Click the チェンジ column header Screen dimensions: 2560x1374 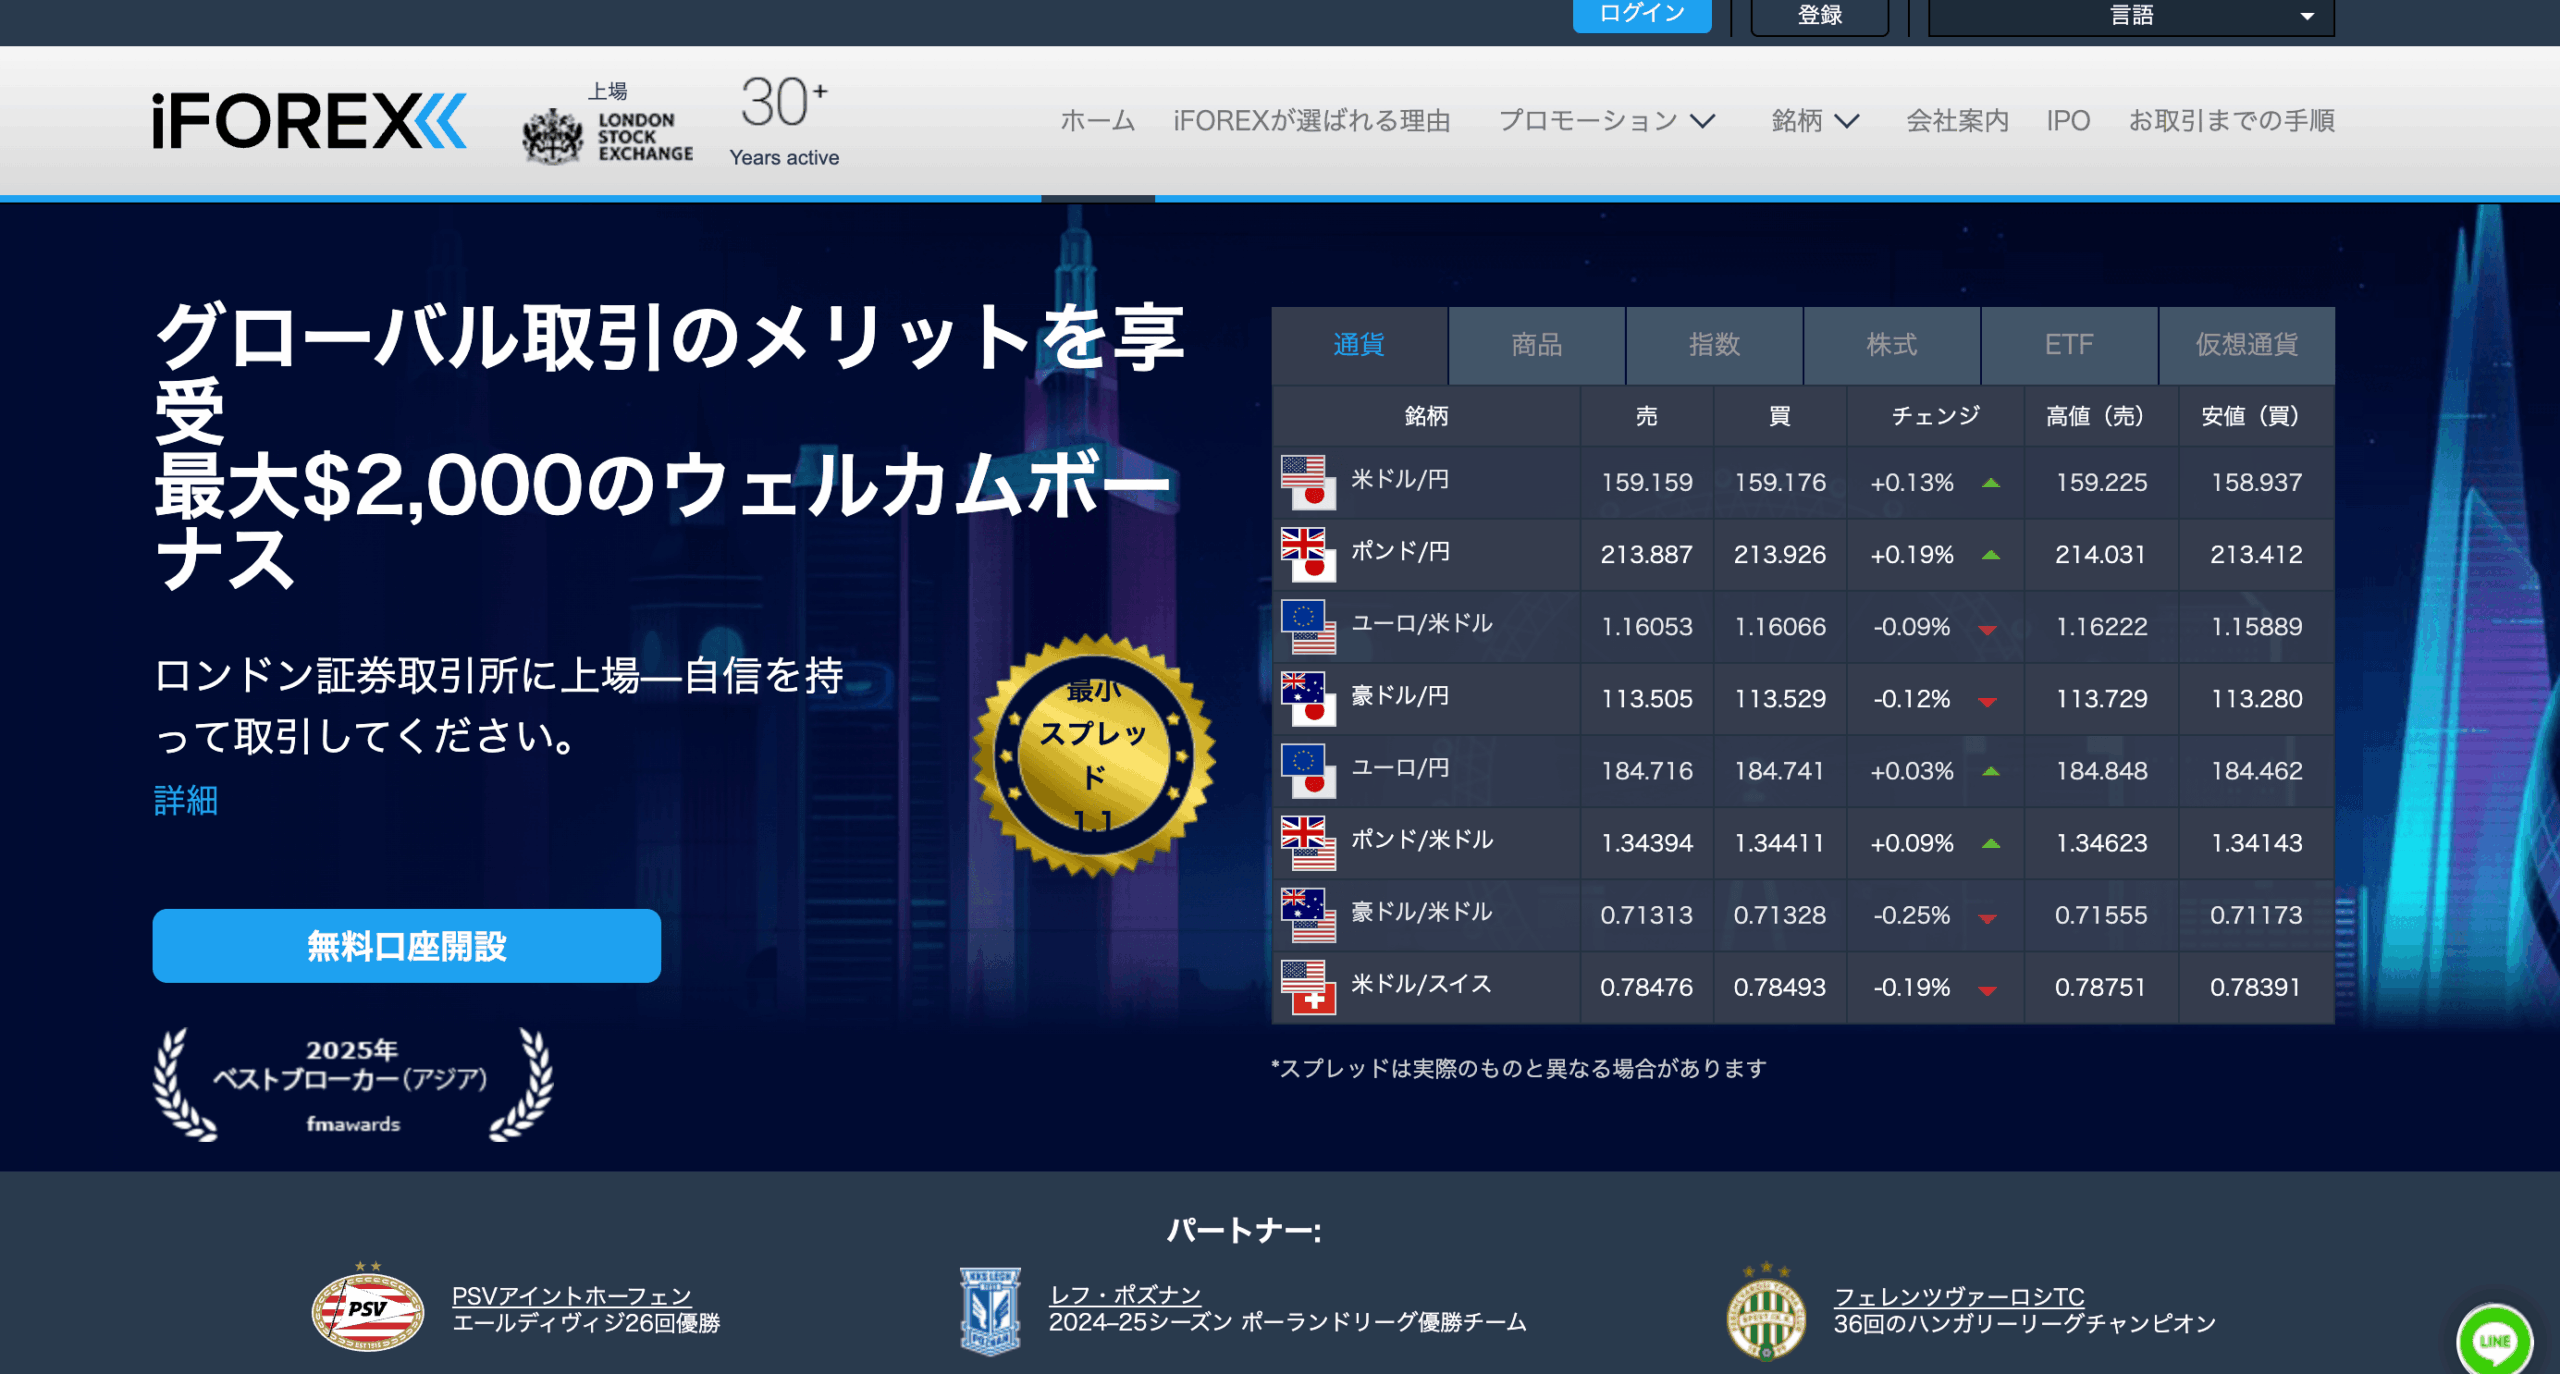(1935, 416)
